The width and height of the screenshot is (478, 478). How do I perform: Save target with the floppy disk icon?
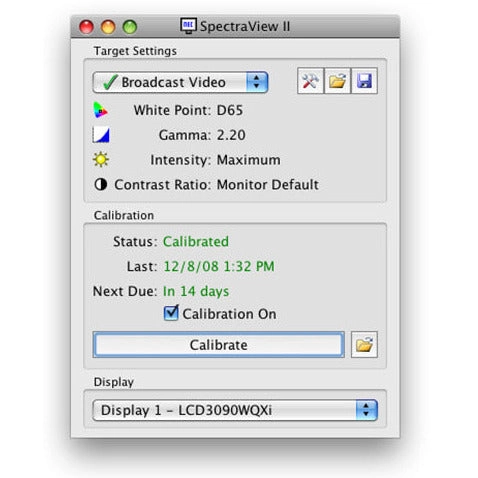click(364, 81)
